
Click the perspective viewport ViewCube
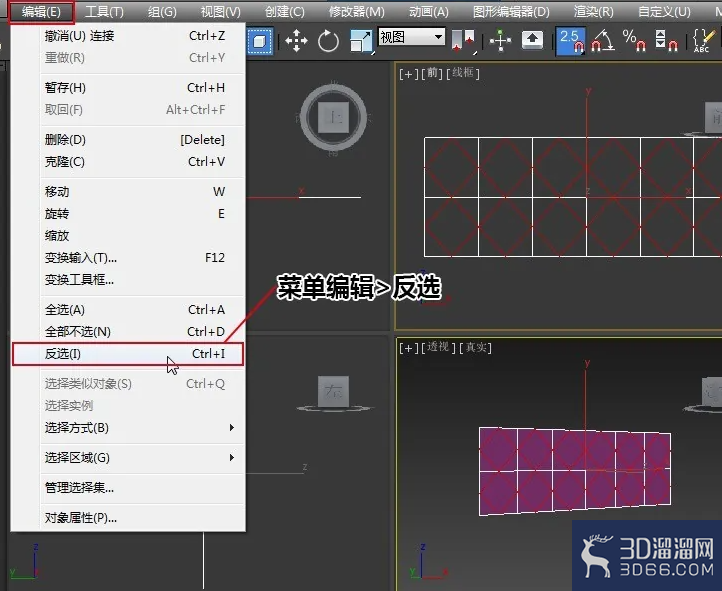click(x=712, y=392)
